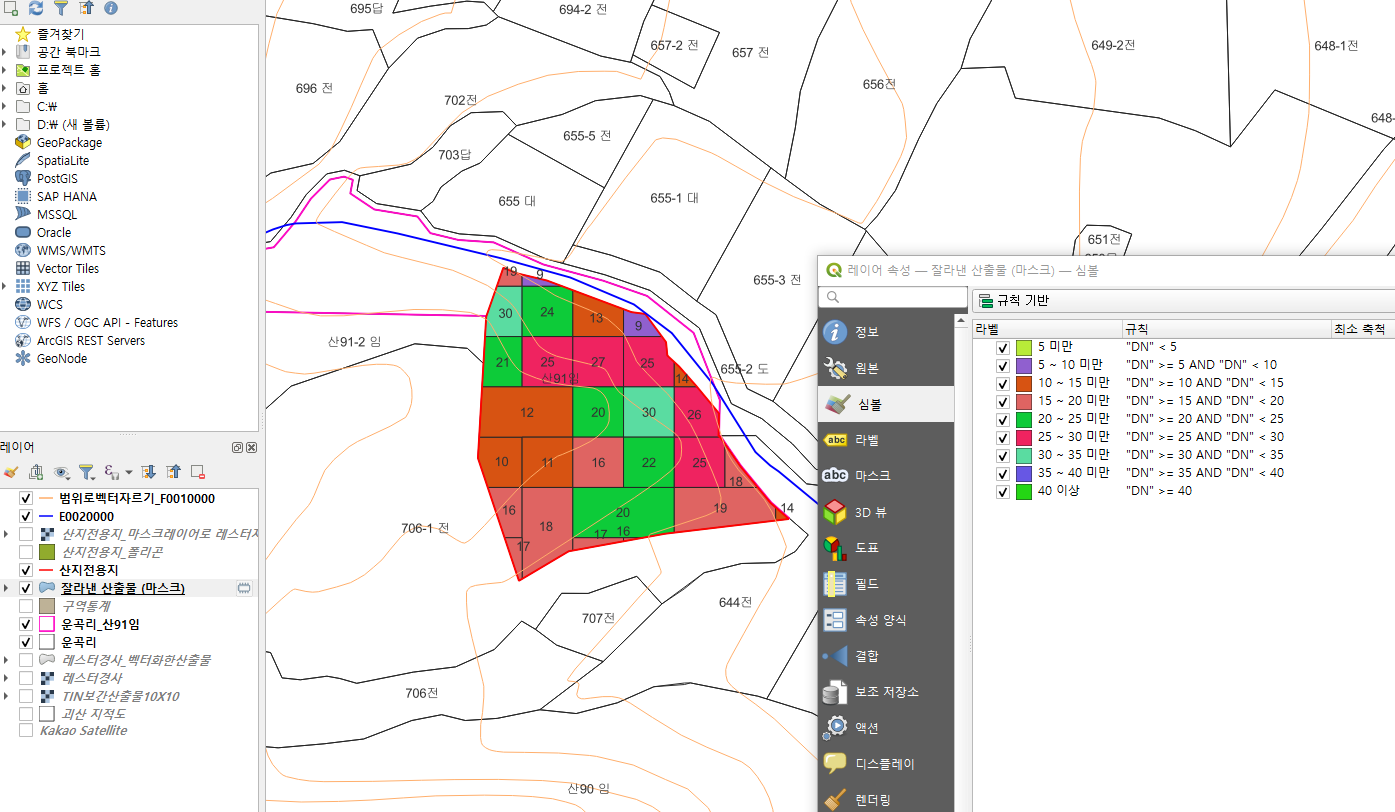Image resolution: width=1395 pixels, height=812 pixels.
Task: Enable the 구역통계 layer checkbox
Action: click(26, 606)
